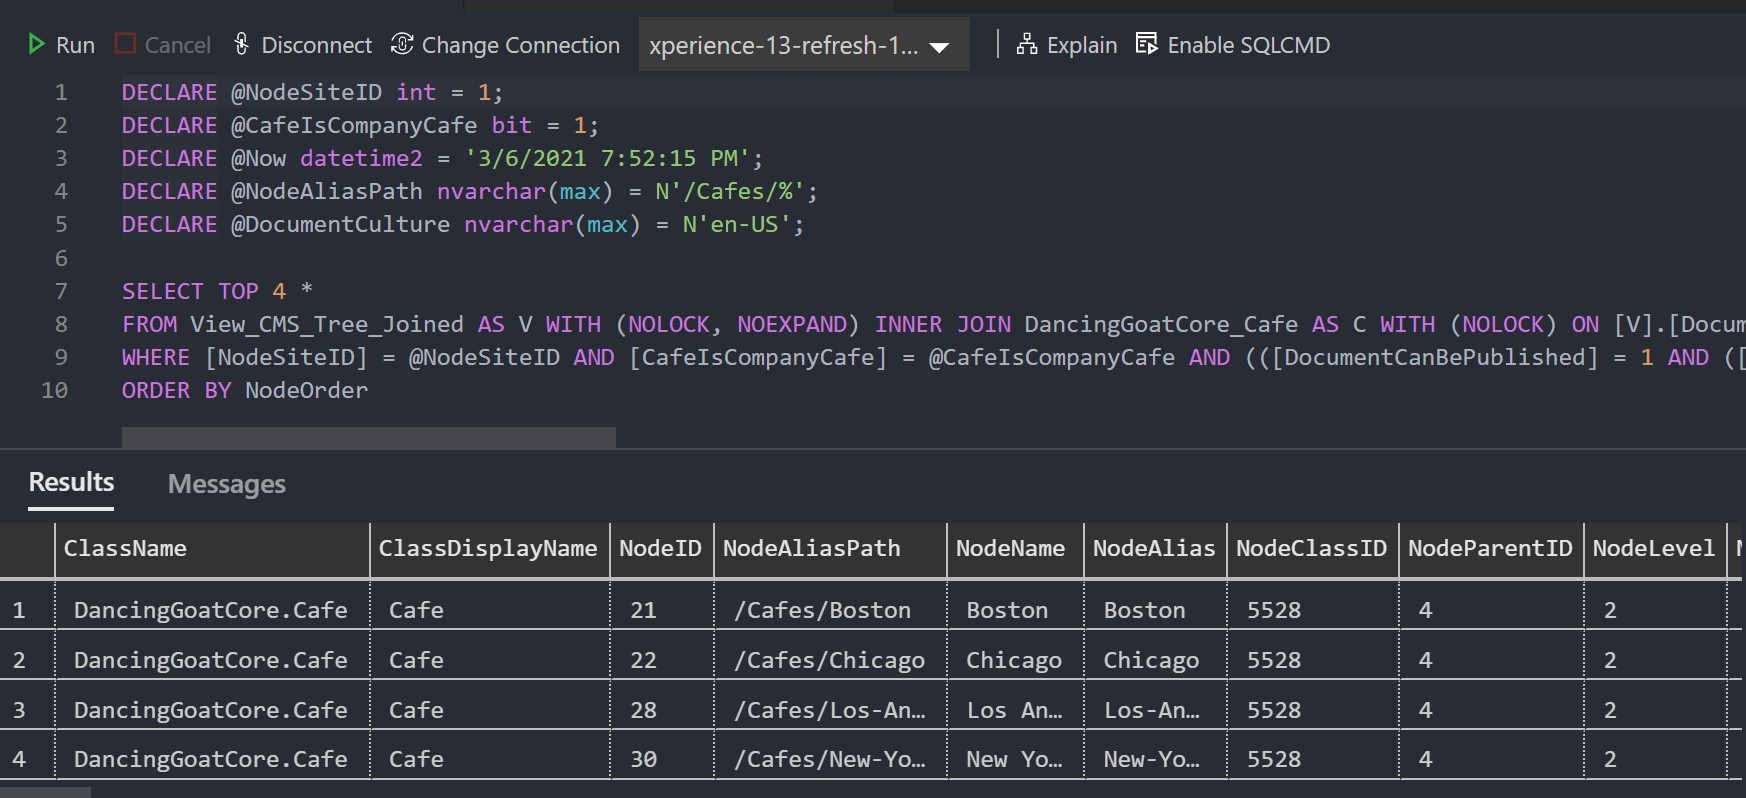Click the Boston NodeName cell
Viewport: 1746px width, 798px height.
pyautogui.click(x=1015, y=610)
